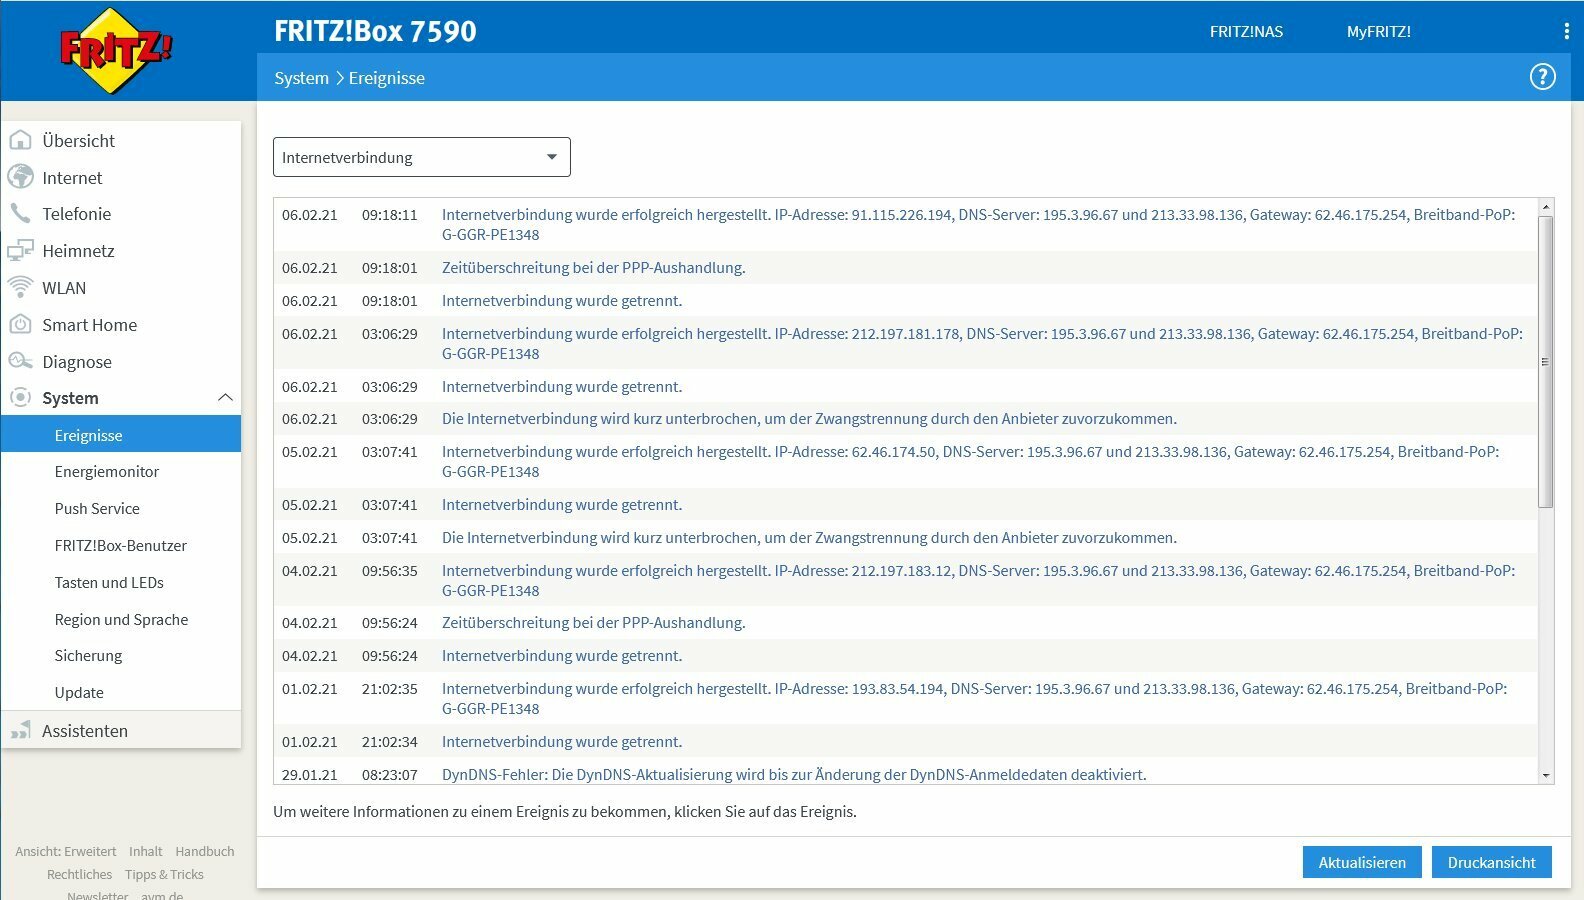The width and height of the screenshot is (1584, 900).
Task: Click 06.02.21 03:06:29 getrennt event
Action: [906, 387]
